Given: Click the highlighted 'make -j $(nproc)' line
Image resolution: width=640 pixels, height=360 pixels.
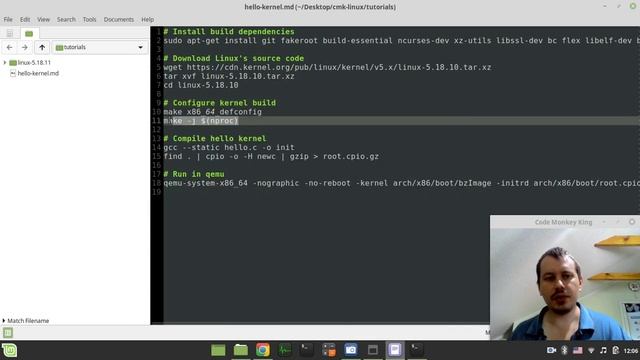Looking at the screenshot, I should click(201, 121).
